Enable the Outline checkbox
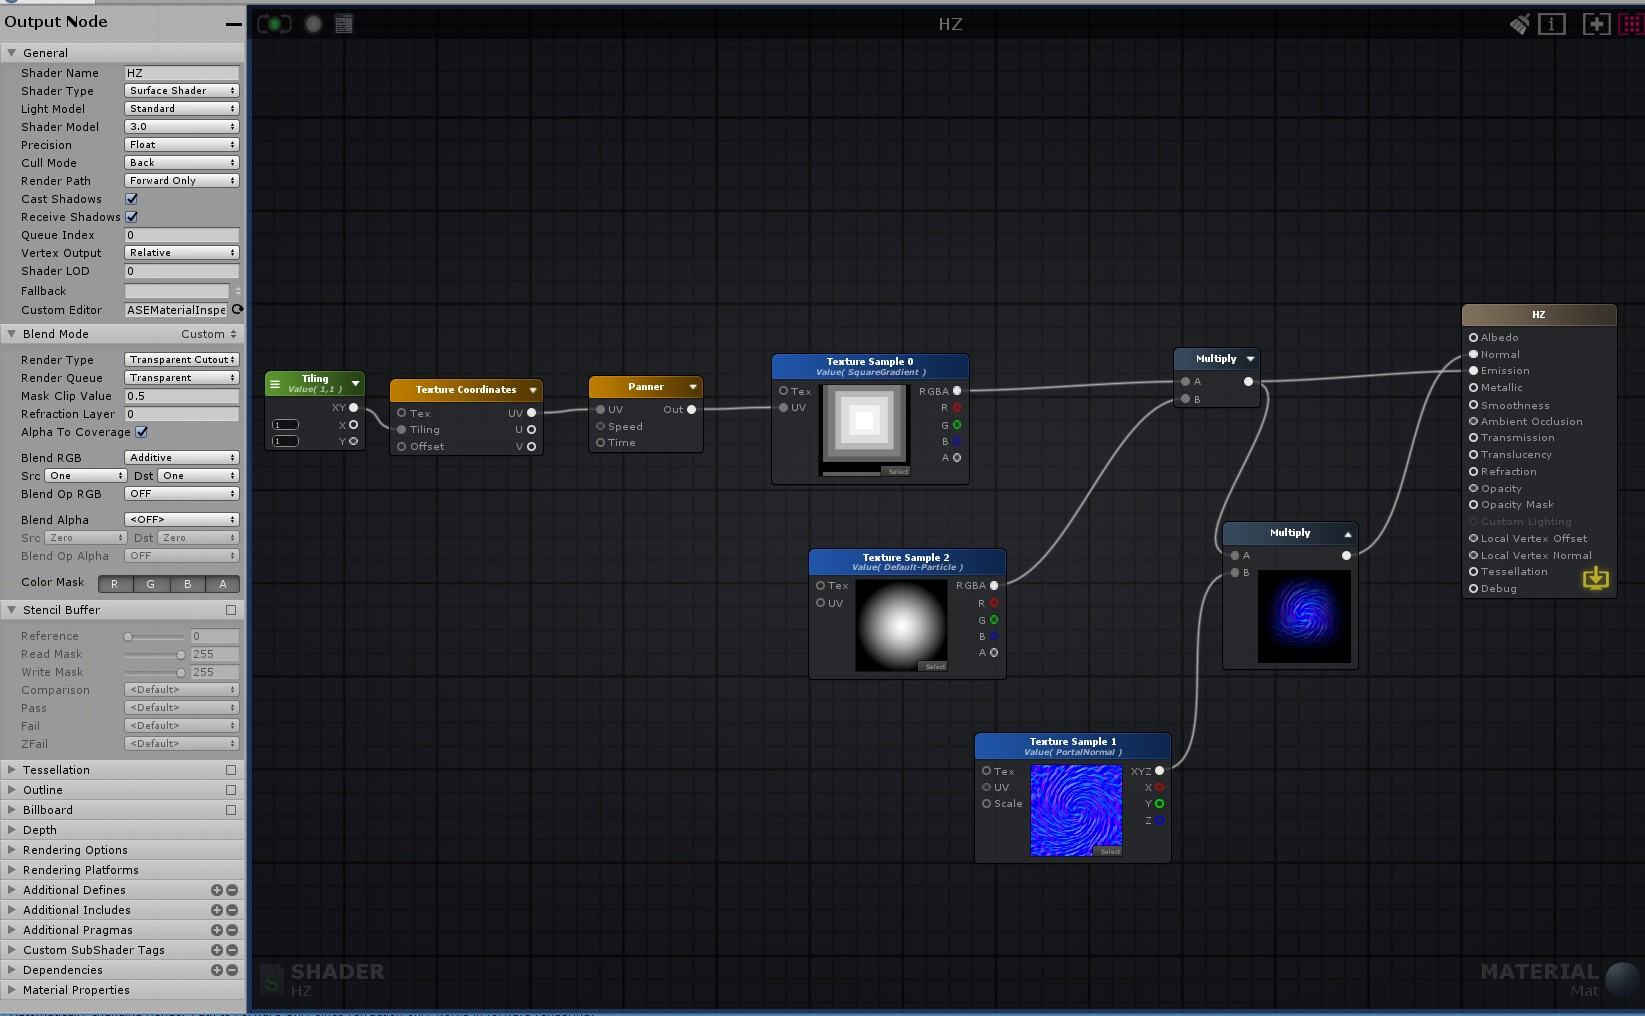This screenshot has width=1645, height=1016. pos(231,790)
